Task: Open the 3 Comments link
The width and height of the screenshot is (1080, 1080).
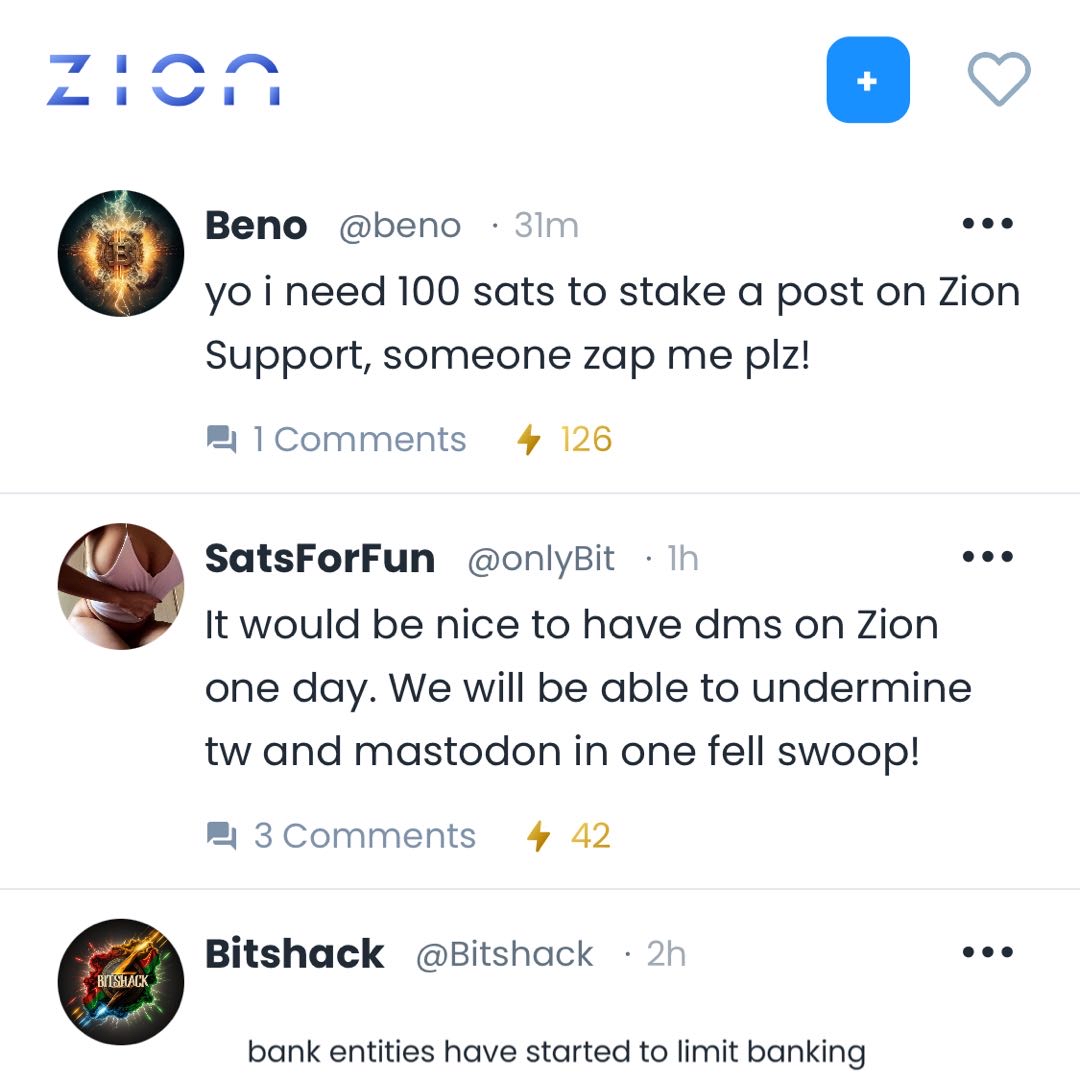Action: pyautogui.click(x=364, y=835)
